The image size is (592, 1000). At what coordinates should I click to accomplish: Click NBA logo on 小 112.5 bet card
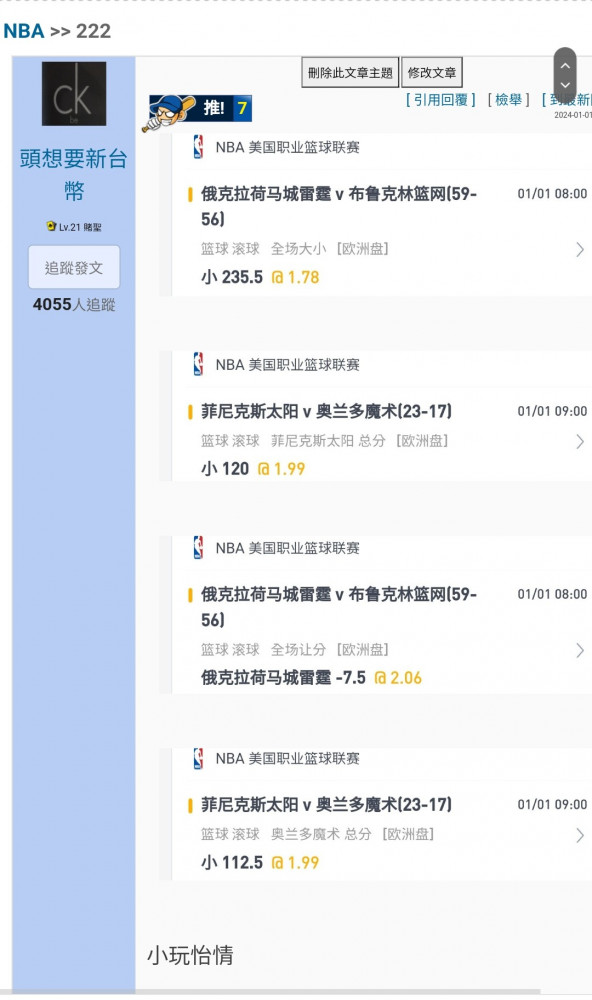(x=198, y=758)
